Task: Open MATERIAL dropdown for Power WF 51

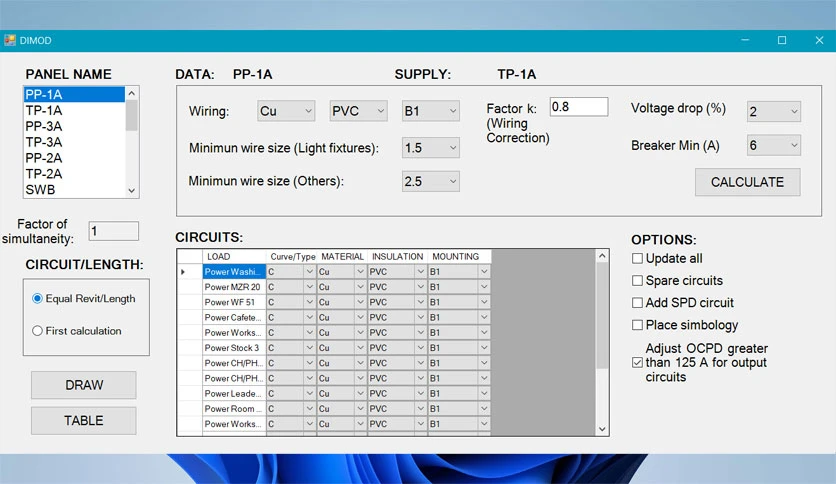Action: pos(360,302)
